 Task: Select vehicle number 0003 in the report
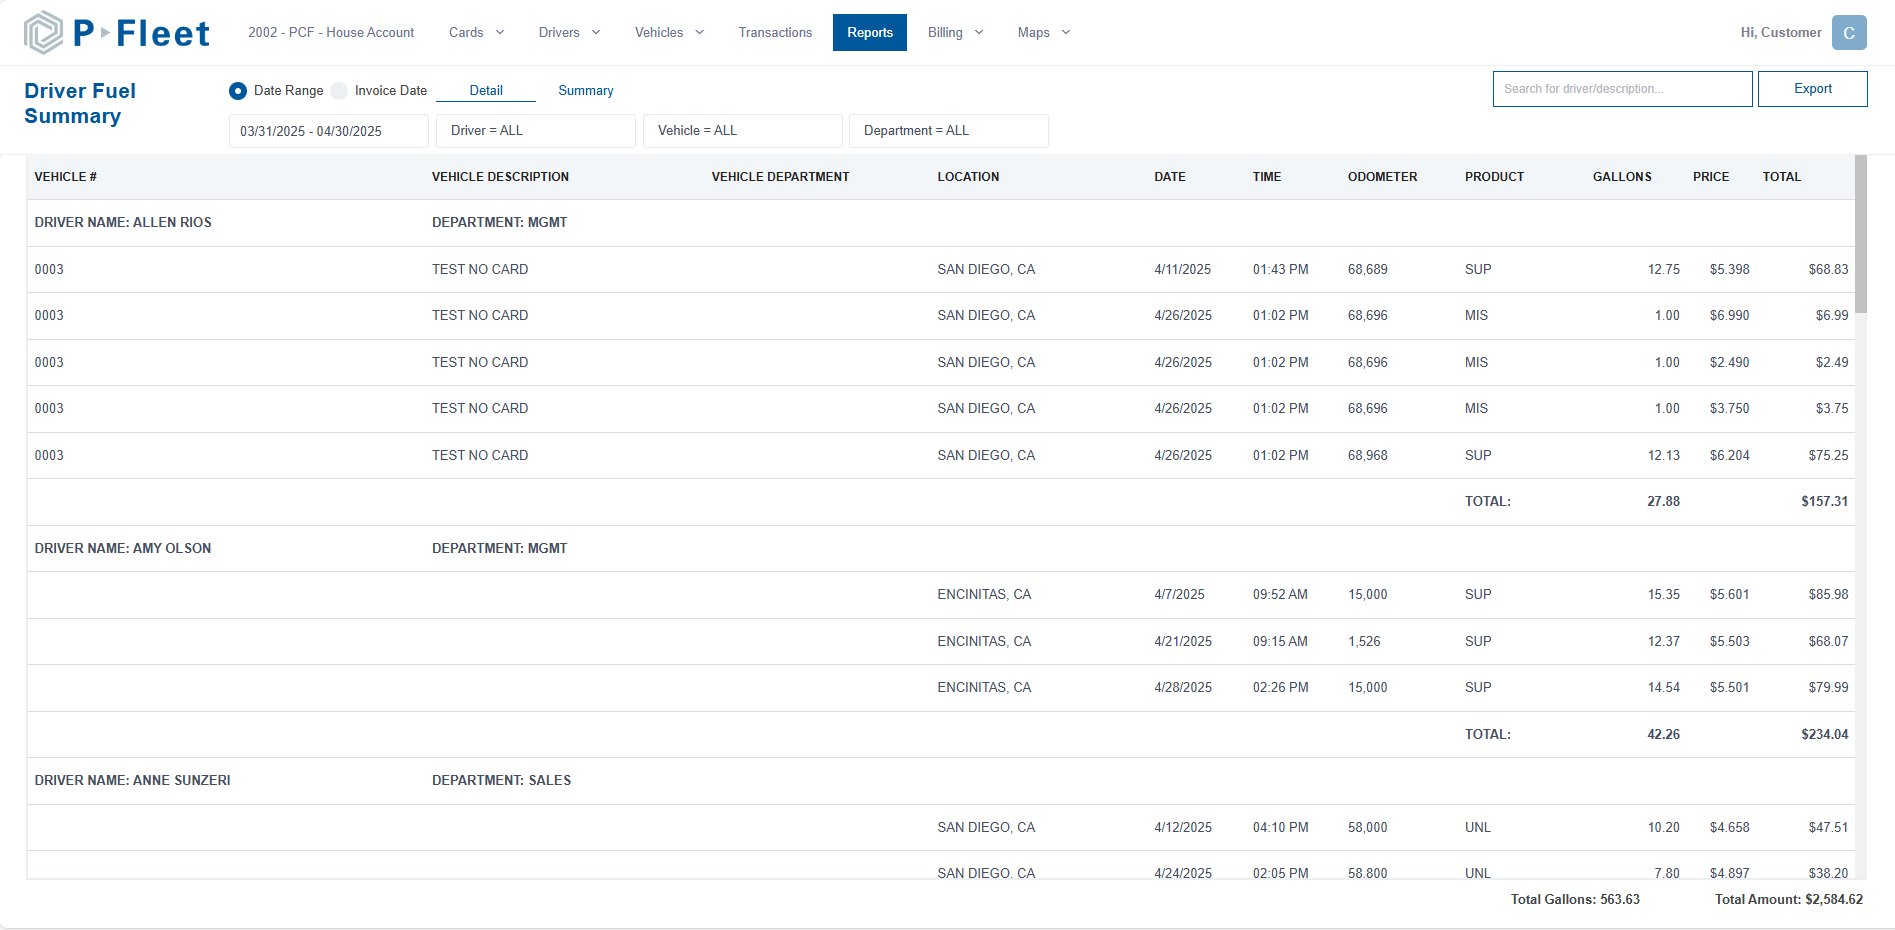coord(48,269)
